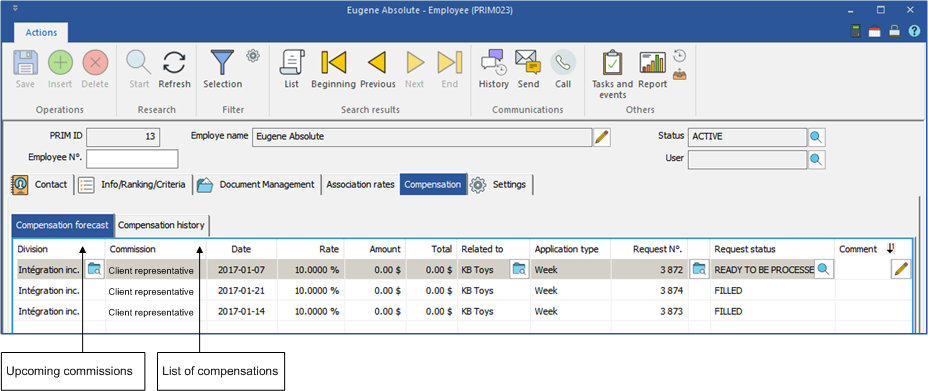Switch to the Contact tab
This screenshot has height=391, width=928.
coord(41,185)
